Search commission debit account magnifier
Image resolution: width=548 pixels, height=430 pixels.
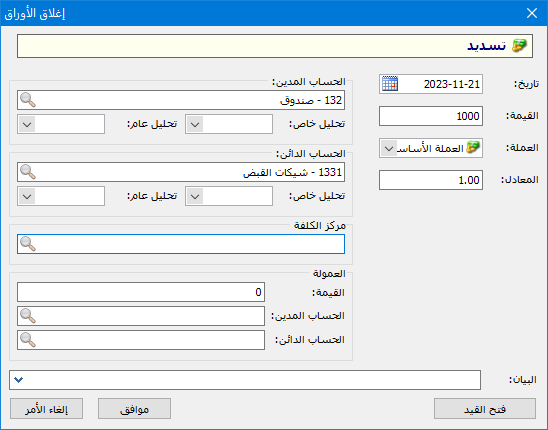[28, 316]
